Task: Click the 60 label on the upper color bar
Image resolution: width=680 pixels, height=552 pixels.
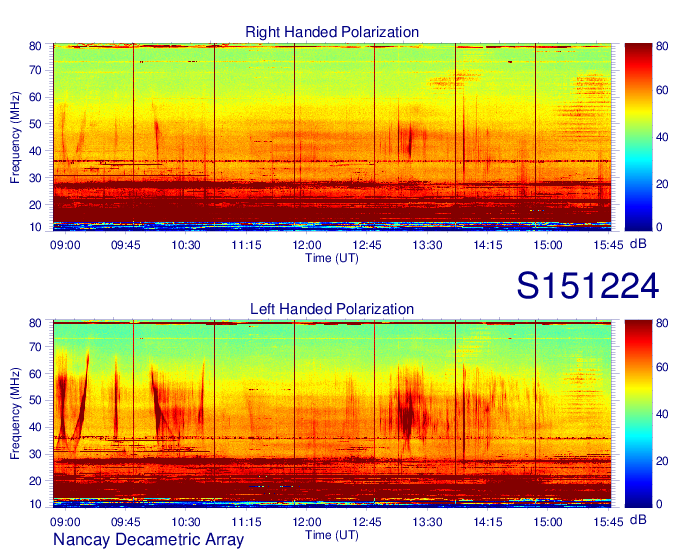Action: click(662, 90)
